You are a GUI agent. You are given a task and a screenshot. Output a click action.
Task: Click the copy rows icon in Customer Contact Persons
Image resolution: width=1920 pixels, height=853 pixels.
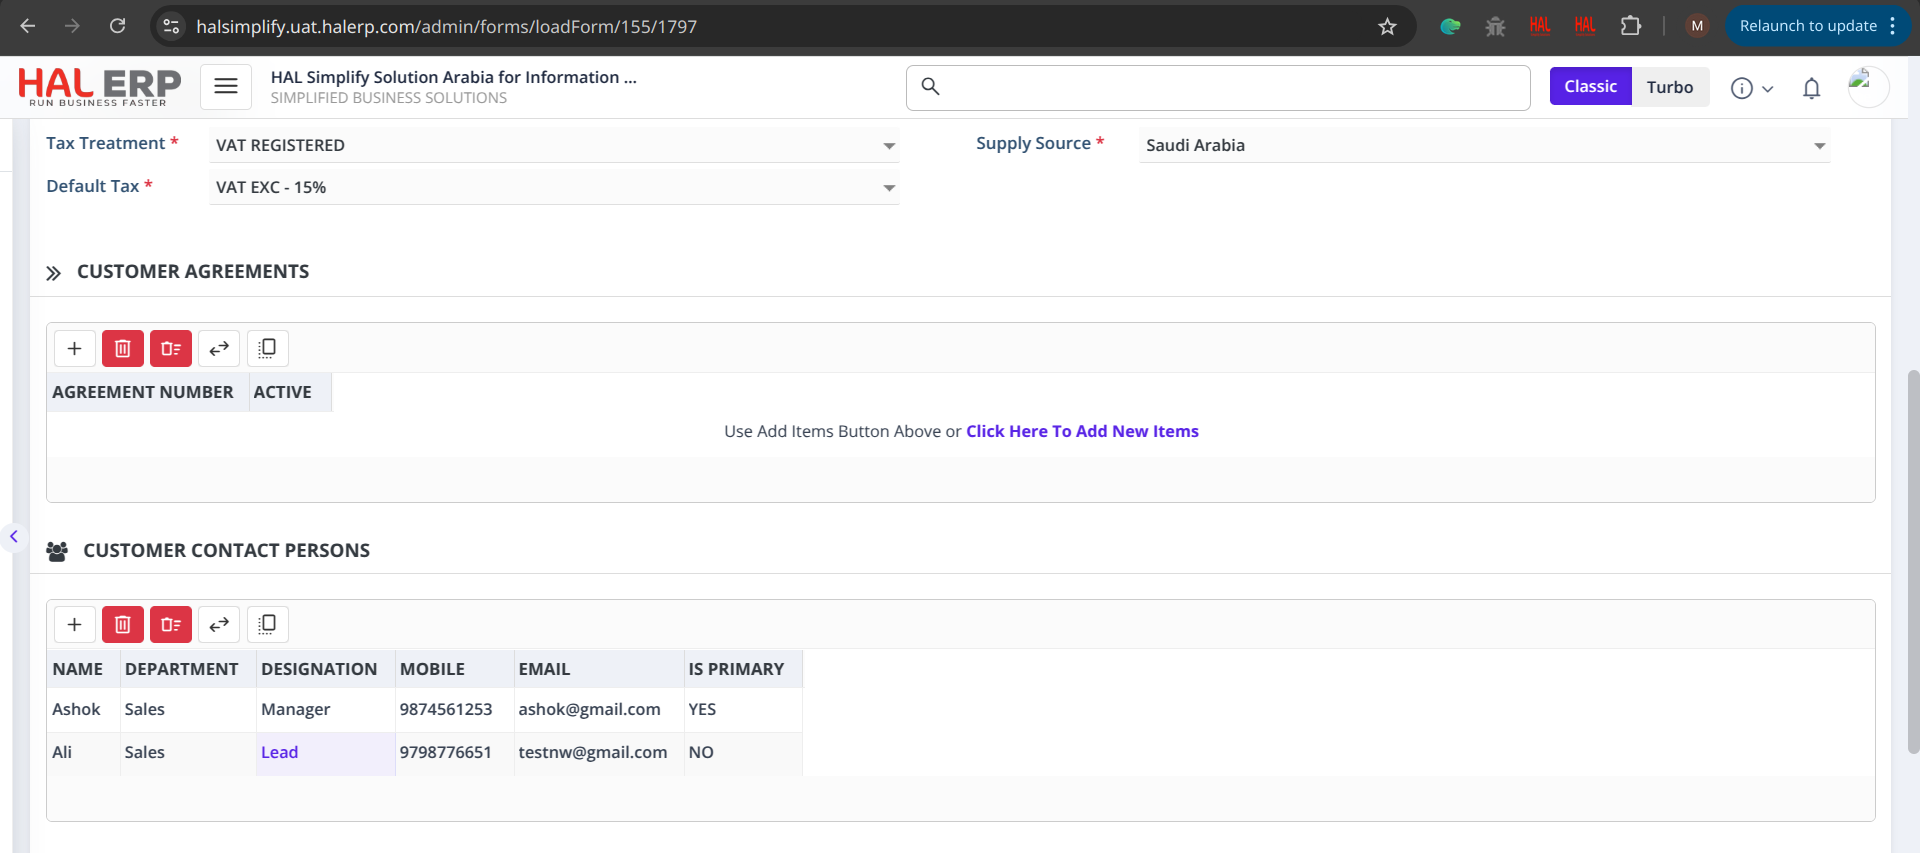(x=267, y=625)
